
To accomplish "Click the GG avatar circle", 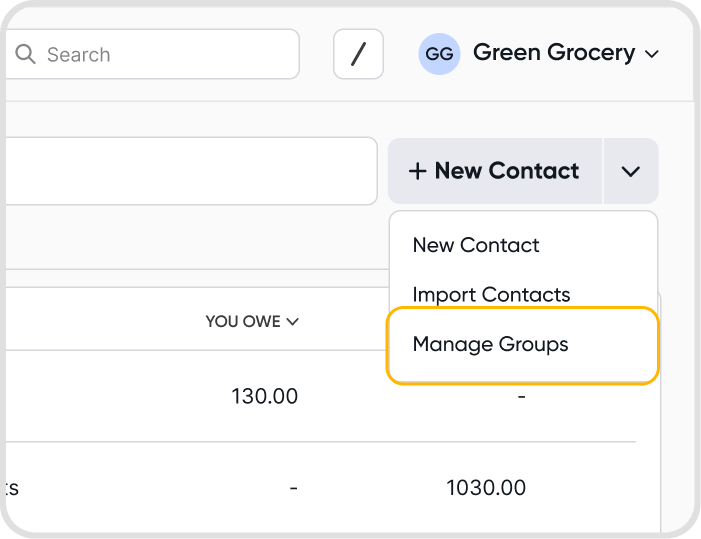I will click(x=439, y=54).
